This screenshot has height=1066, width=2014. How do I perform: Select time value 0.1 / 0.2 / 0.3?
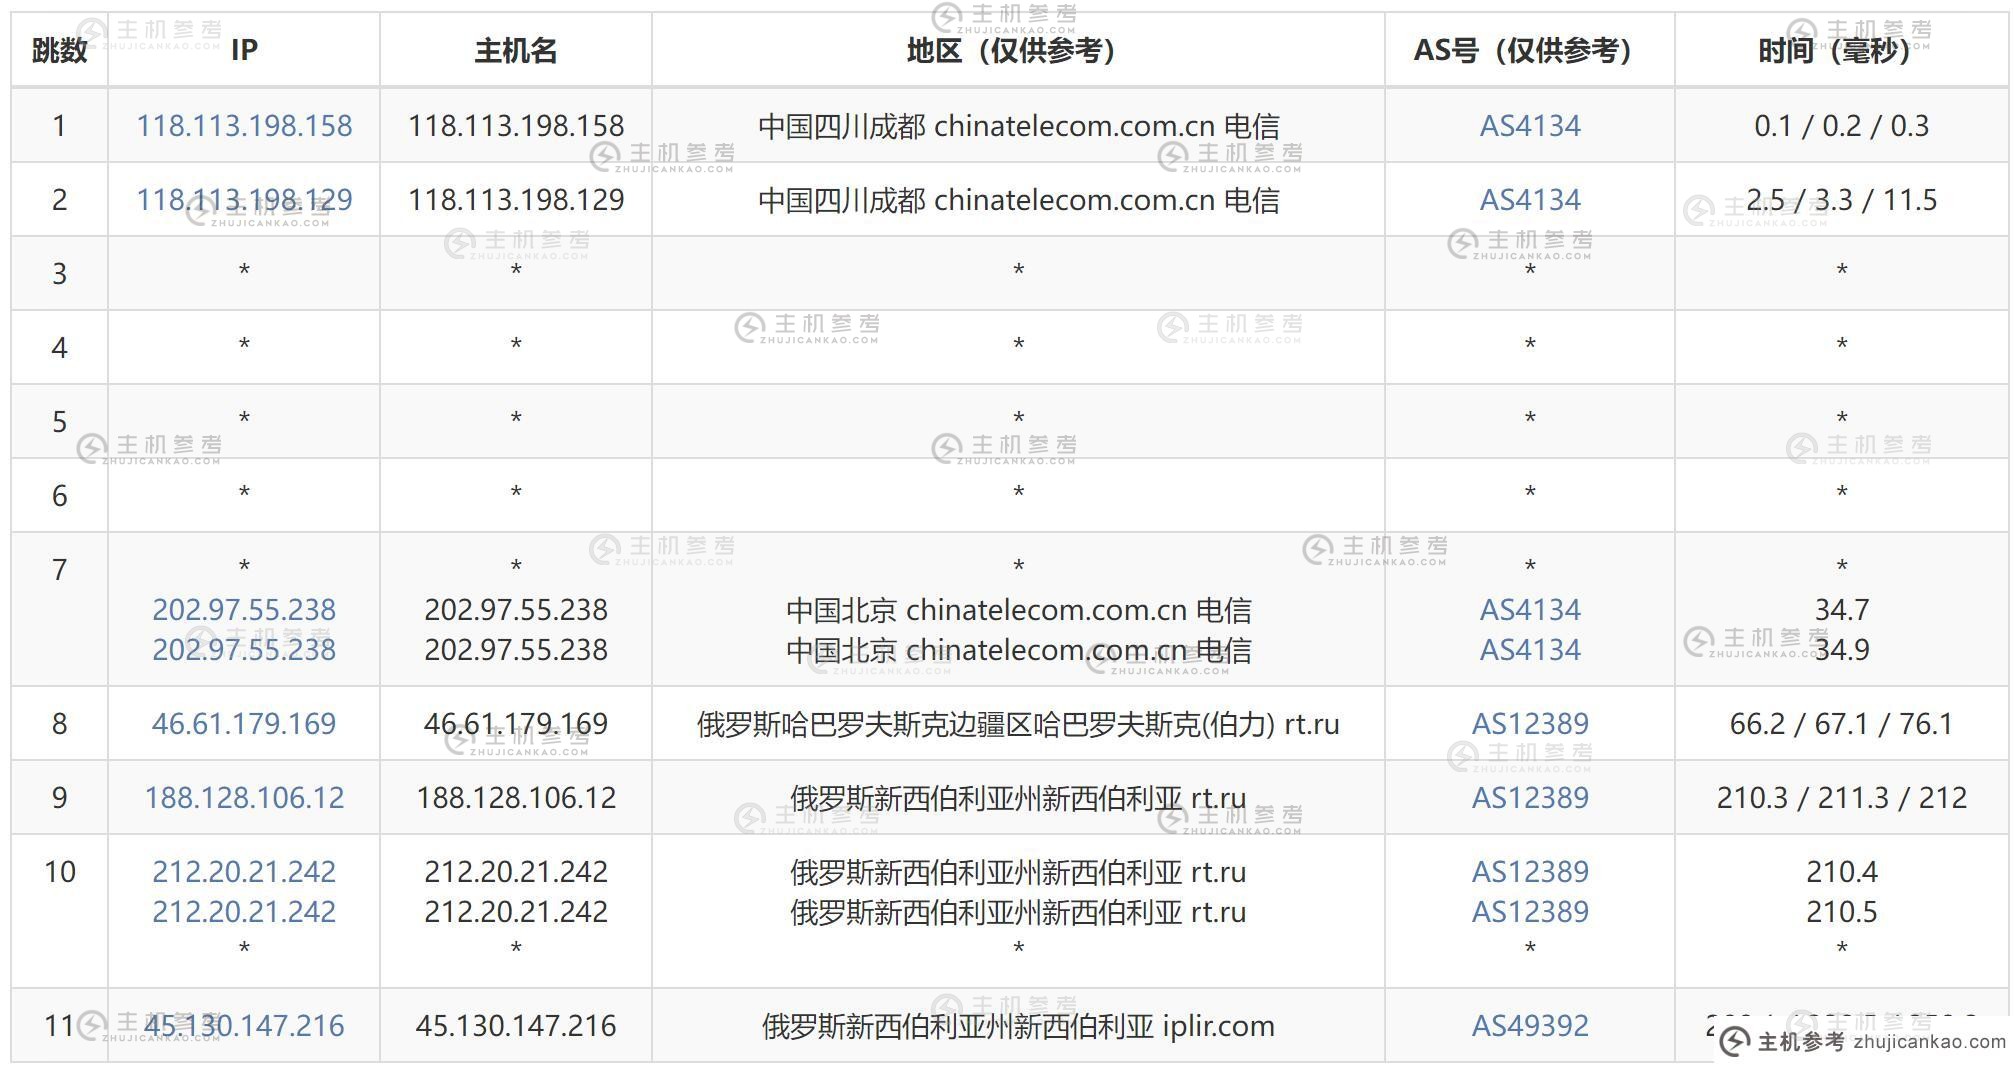coord(1842,126)
